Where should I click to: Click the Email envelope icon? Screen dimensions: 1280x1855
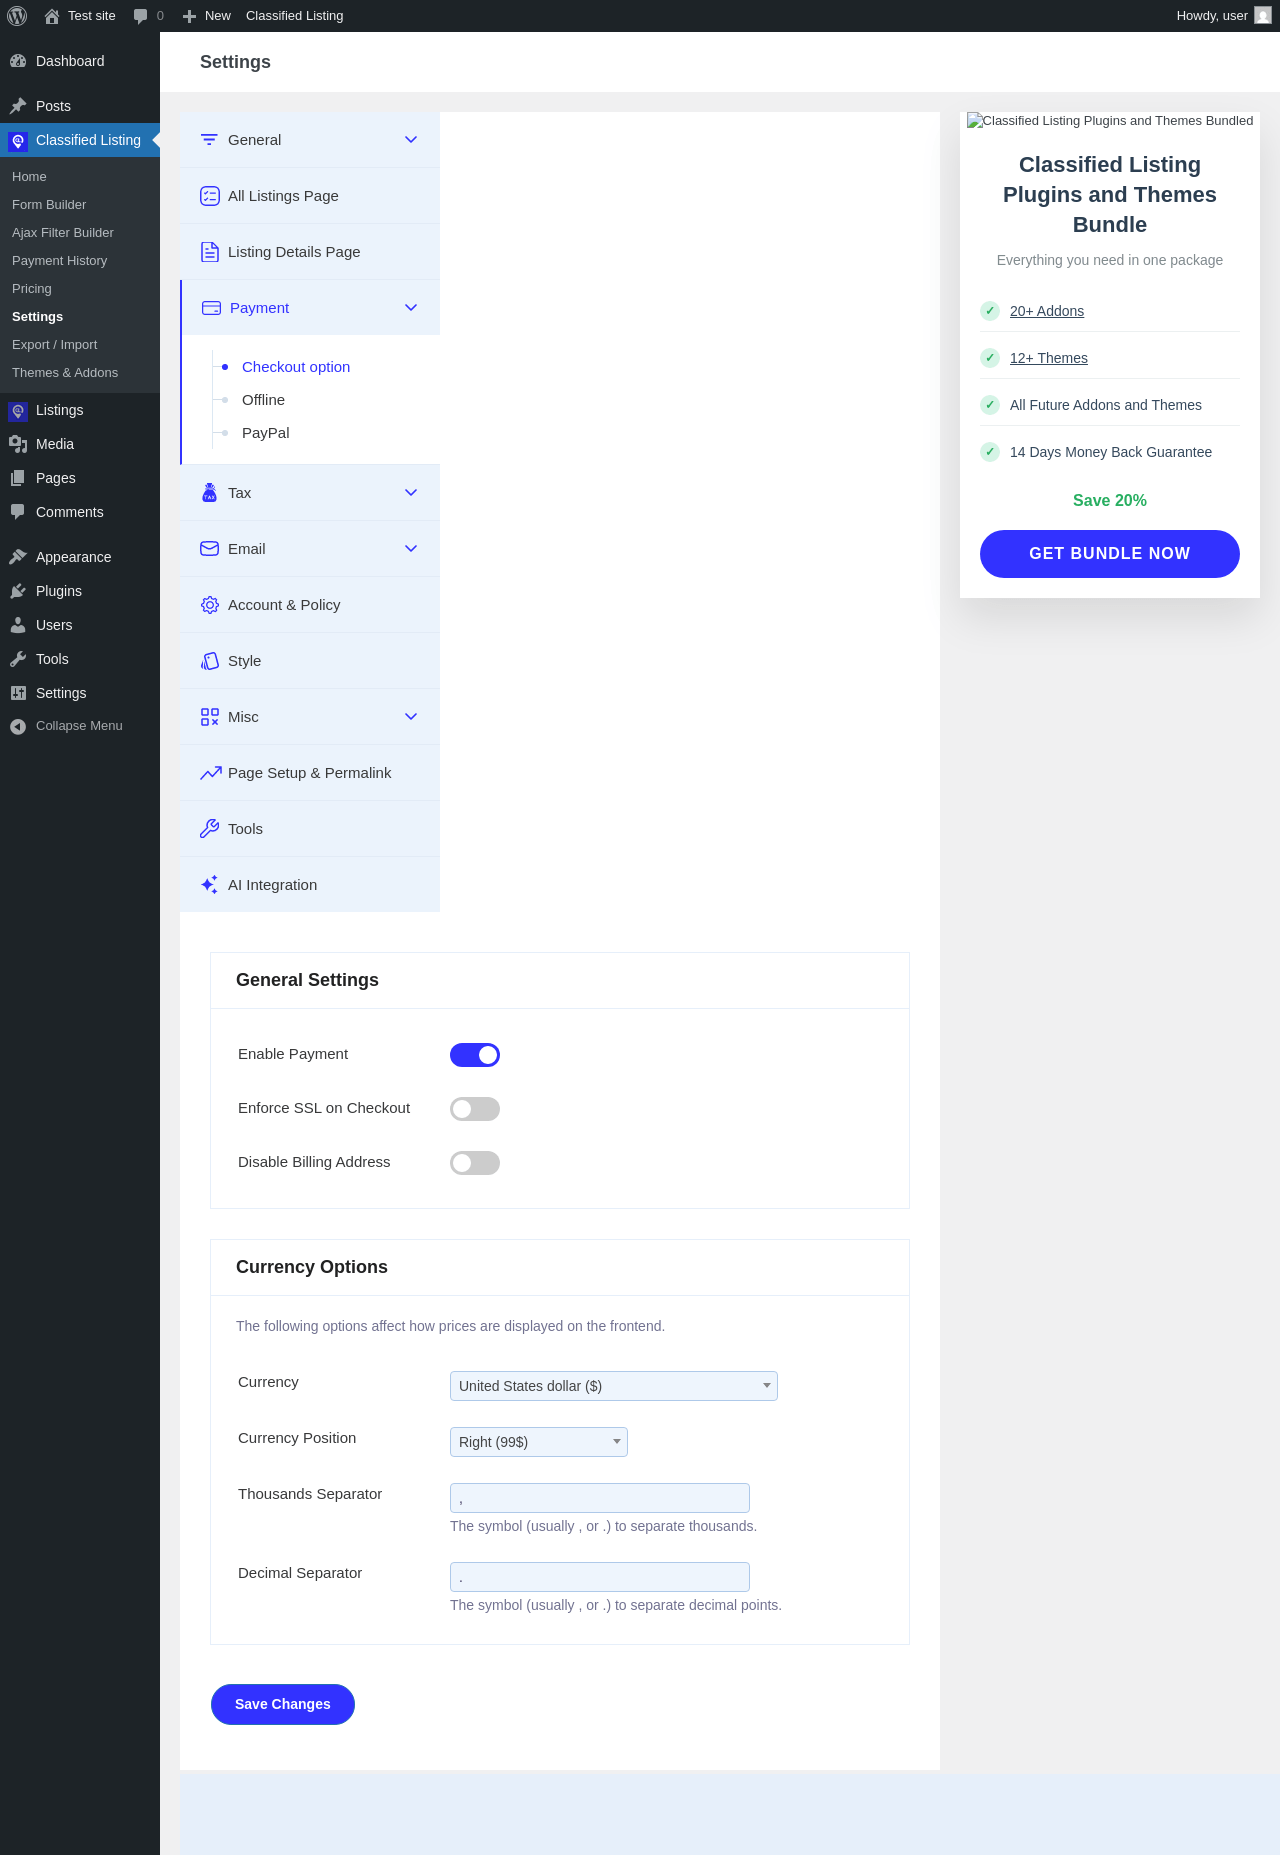click(210, 549)
